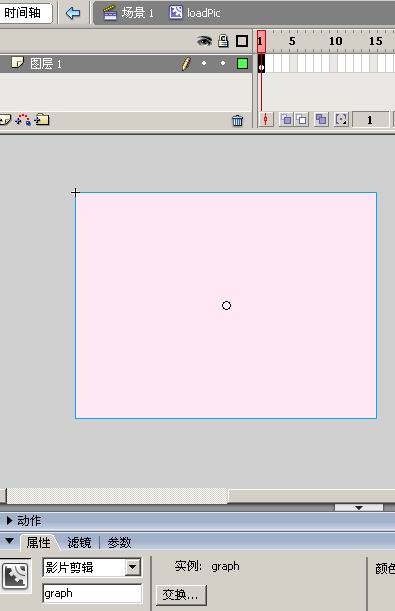Toggle outline color square for 图层 1

coord(242,63)
